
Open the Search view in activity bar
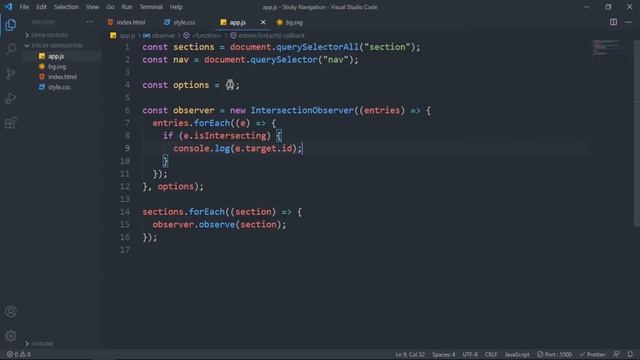coord(11,49)
